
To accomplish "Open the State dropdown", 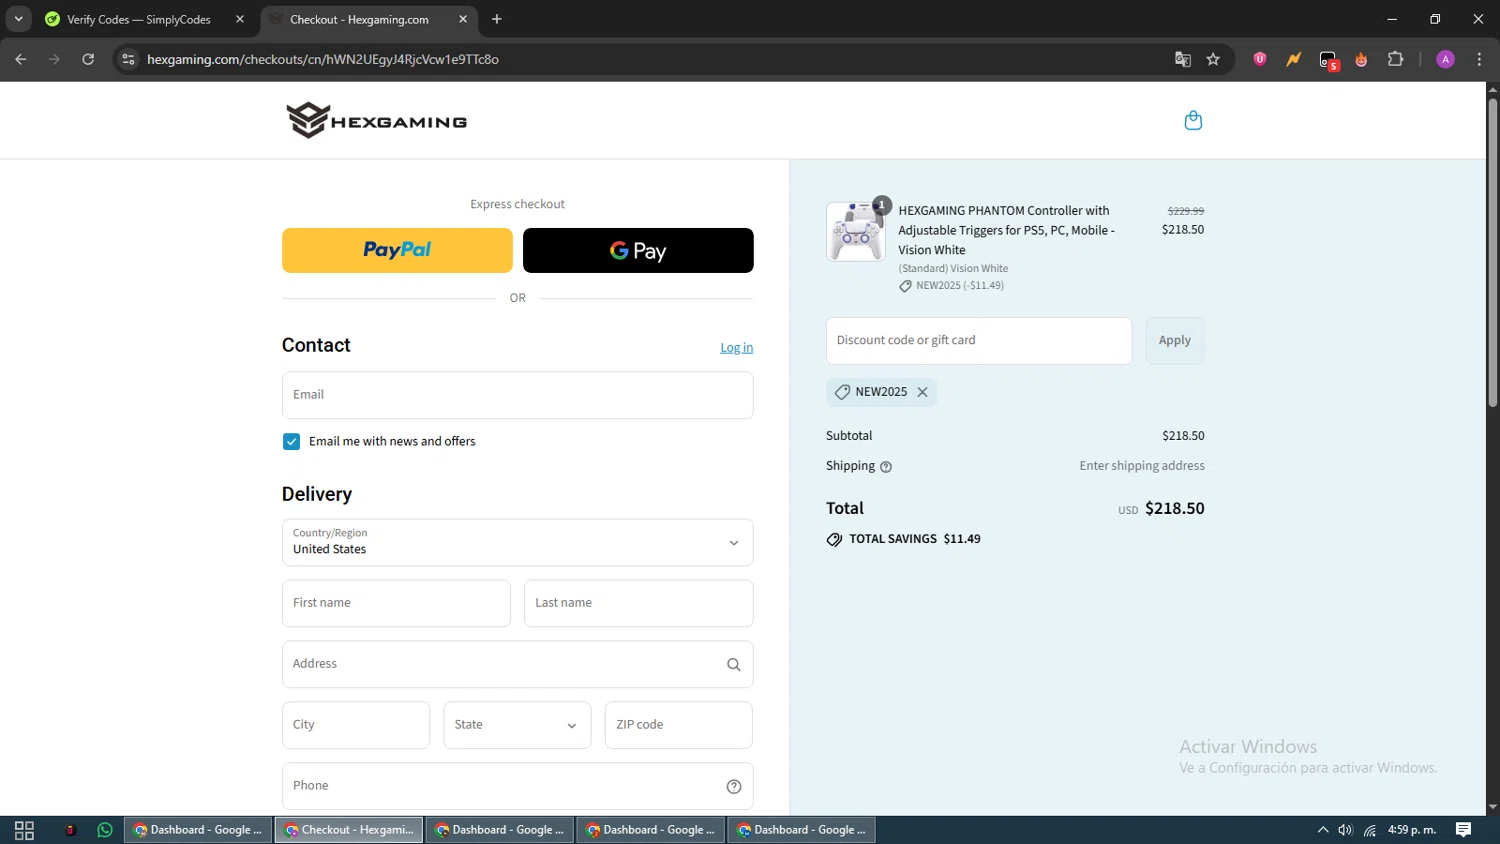I will 517,725.
